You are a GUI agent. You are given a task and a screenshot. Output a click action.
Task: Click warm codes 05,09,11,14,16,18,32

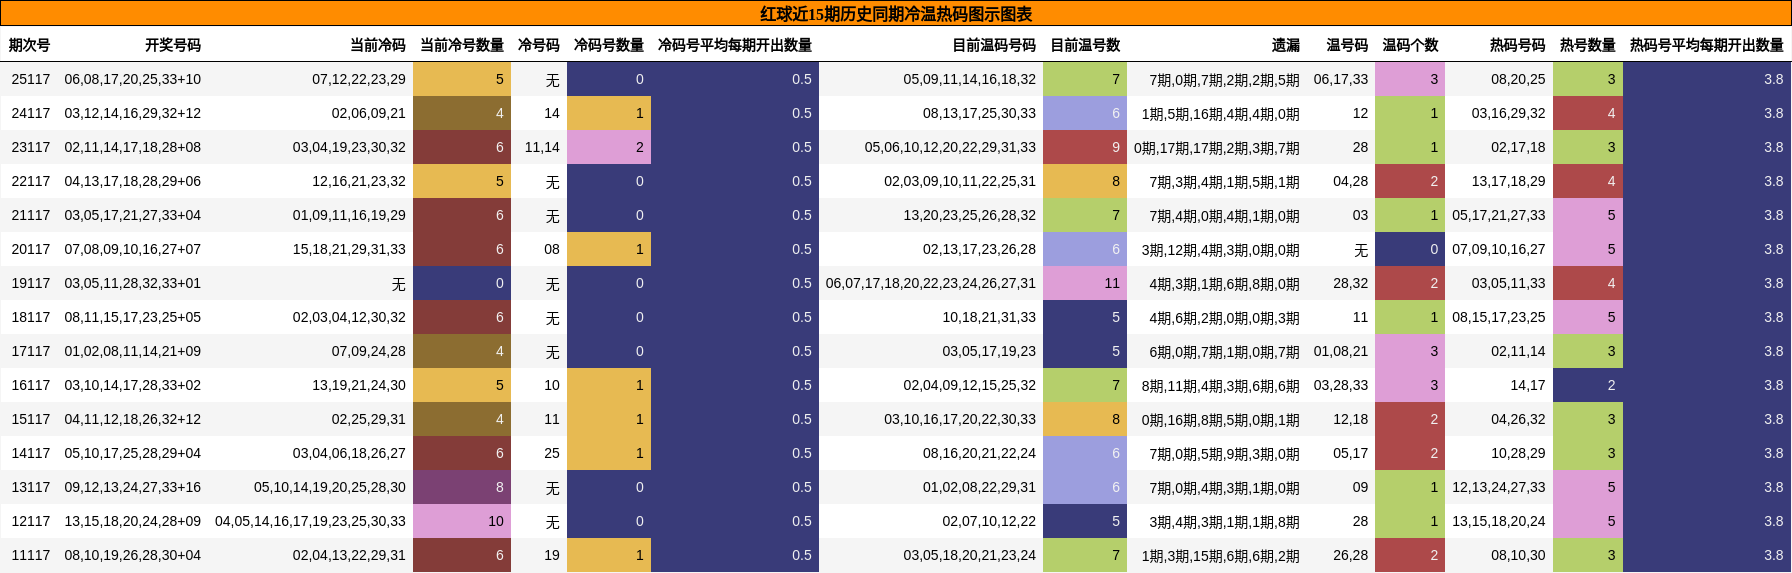[970, 79]
